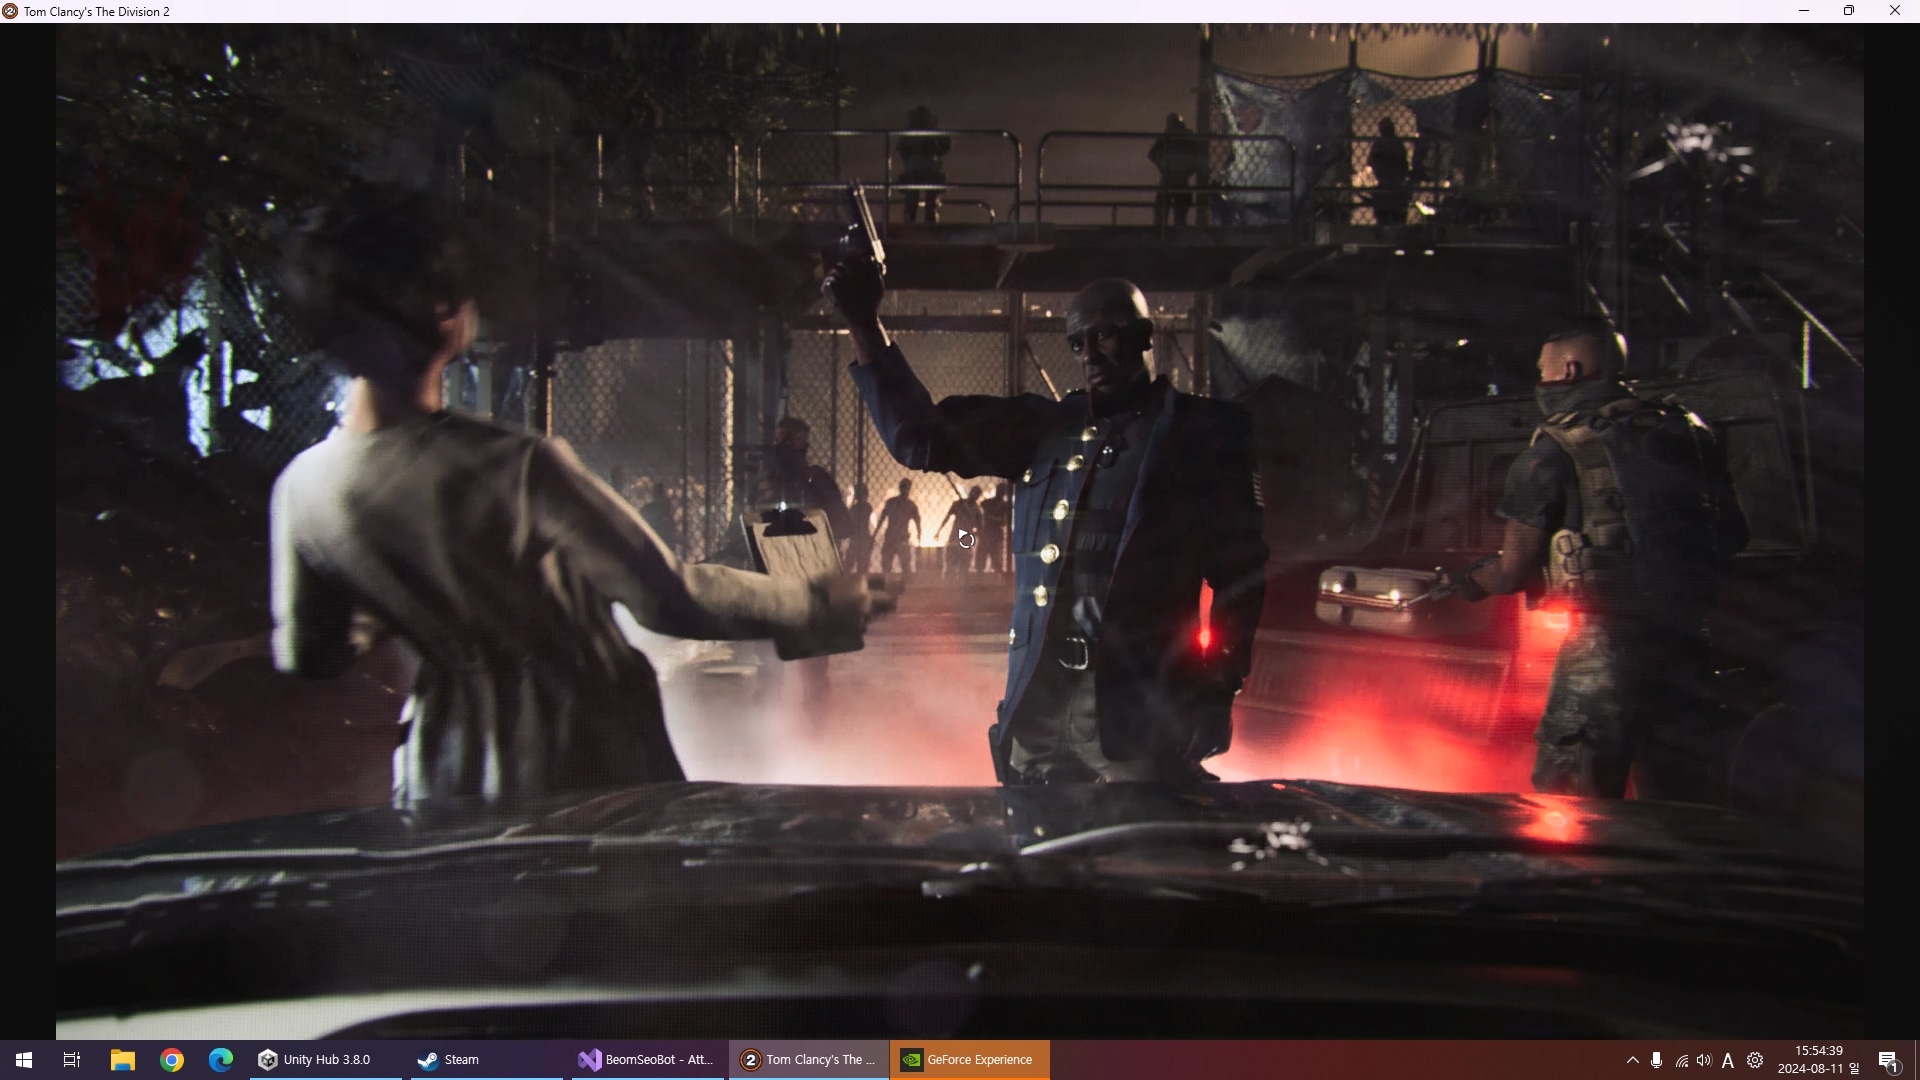Open the Windows Start menu
Image resolution: width=1920 pixels, height=1080 pixels.
point(24,1060)
